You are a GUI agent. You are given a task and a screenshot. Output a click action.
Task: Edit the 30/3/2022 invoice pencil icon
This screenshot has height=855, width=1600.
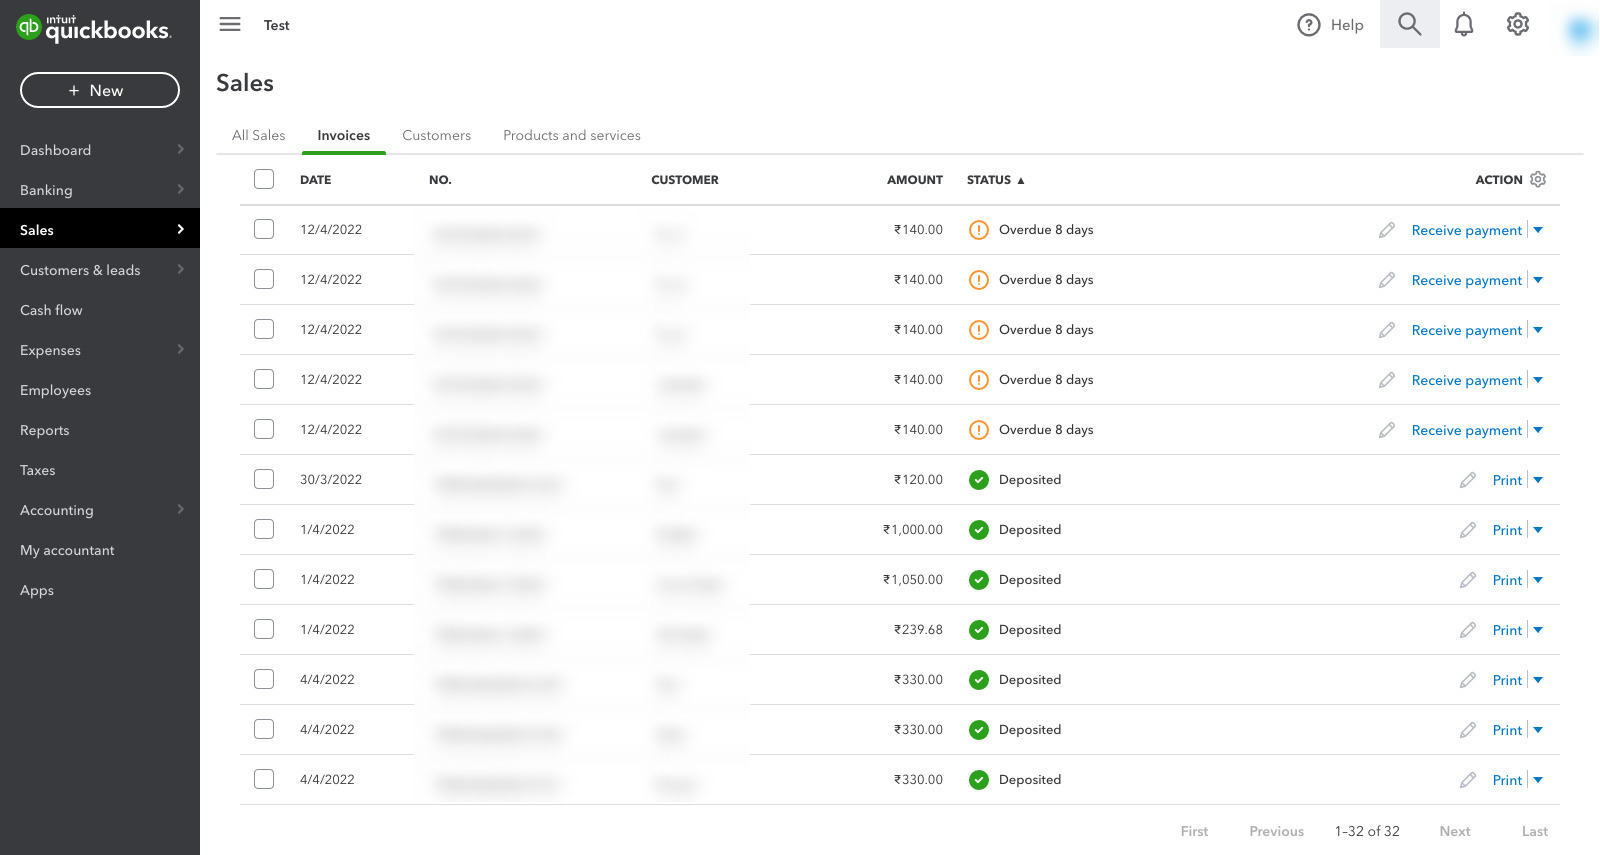pos(1468,480)
